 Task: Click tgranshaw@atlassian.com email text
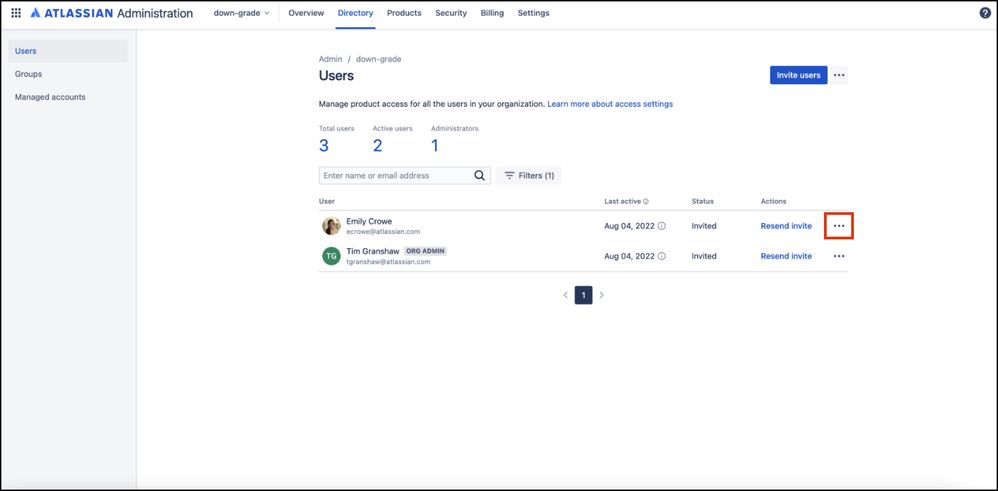[x=388, y=262]
